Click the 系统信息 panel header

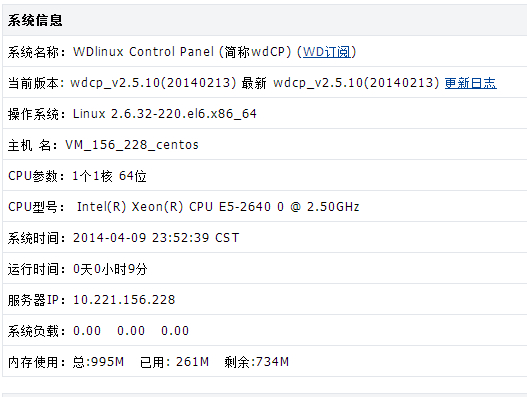[x=35, y=20]
